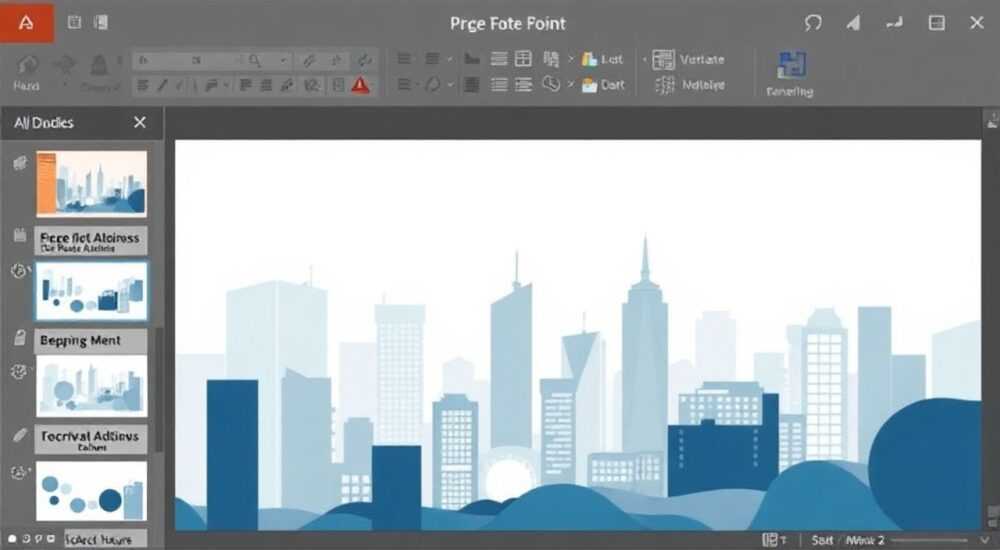Click the red warning triangle icon
1000x550 pixels.
coord(360,85)
